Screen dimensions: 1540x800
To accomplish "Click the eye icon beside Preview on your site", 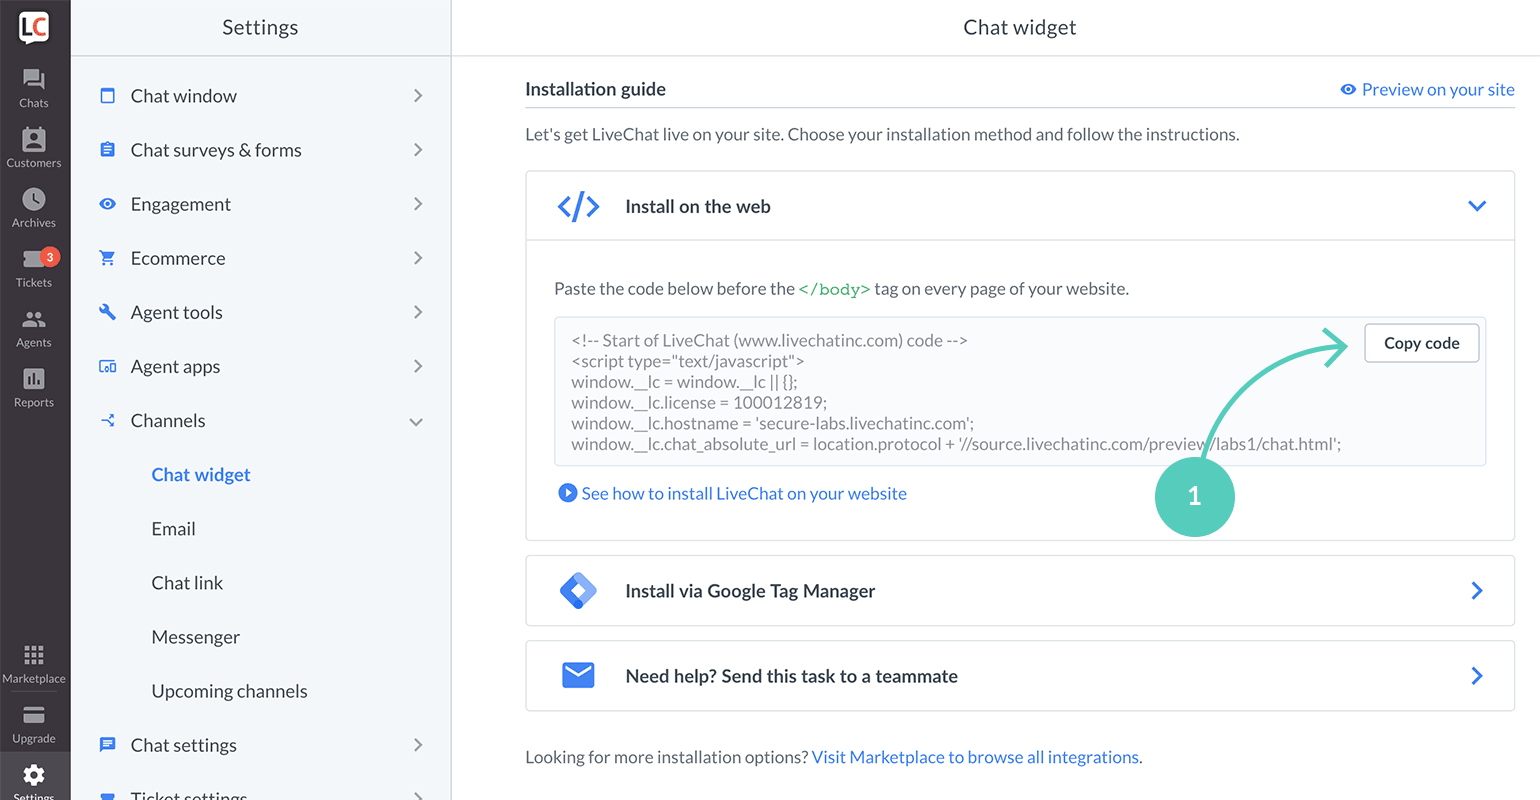I will [x=1348, y=90].
